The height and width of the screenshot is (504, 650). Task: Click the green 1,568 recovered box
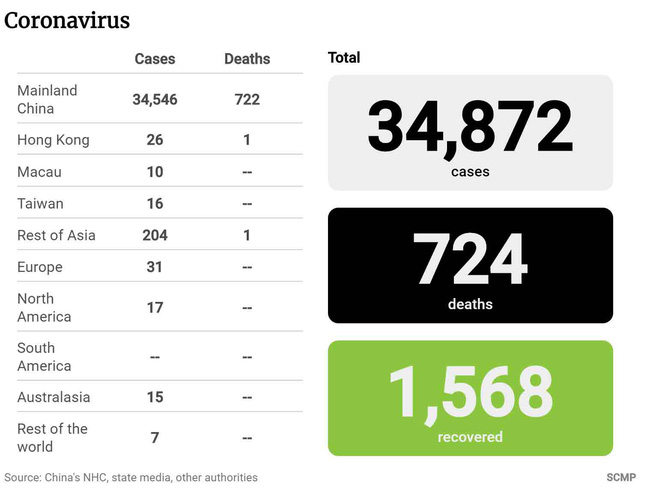pyautogui.click(x=470, y=398)
